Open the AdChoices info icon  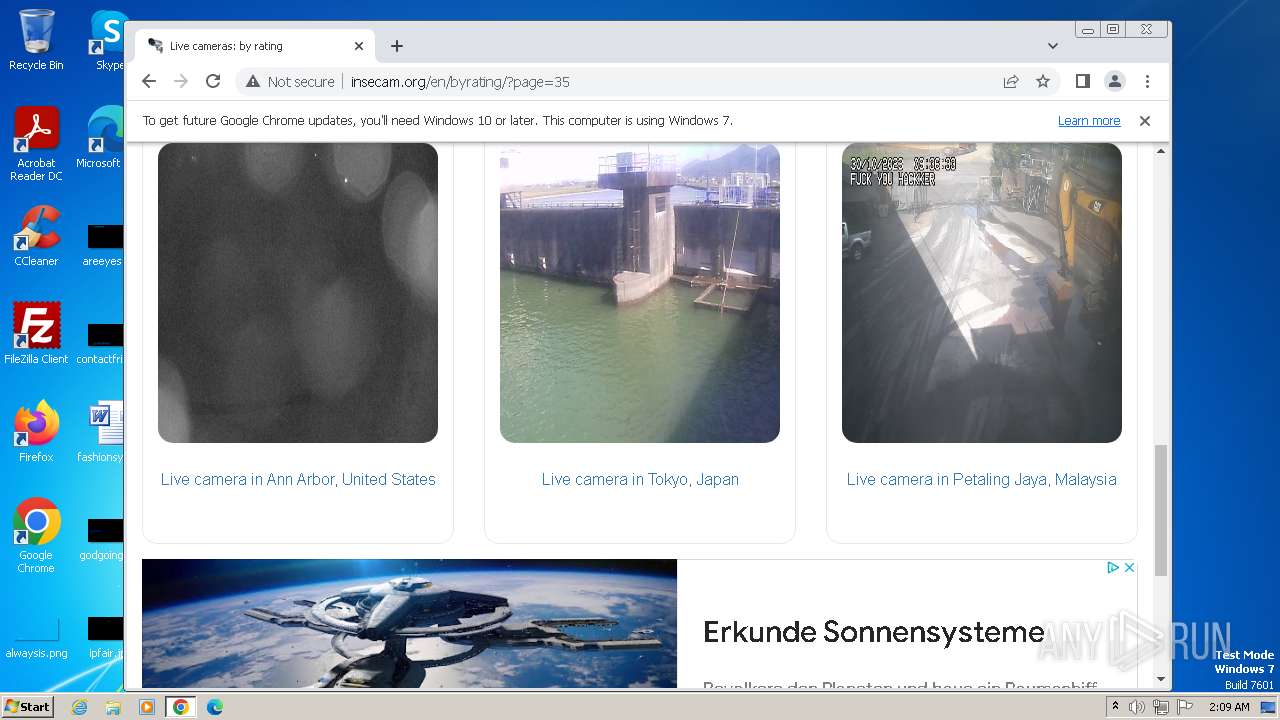coord(1112,567)
